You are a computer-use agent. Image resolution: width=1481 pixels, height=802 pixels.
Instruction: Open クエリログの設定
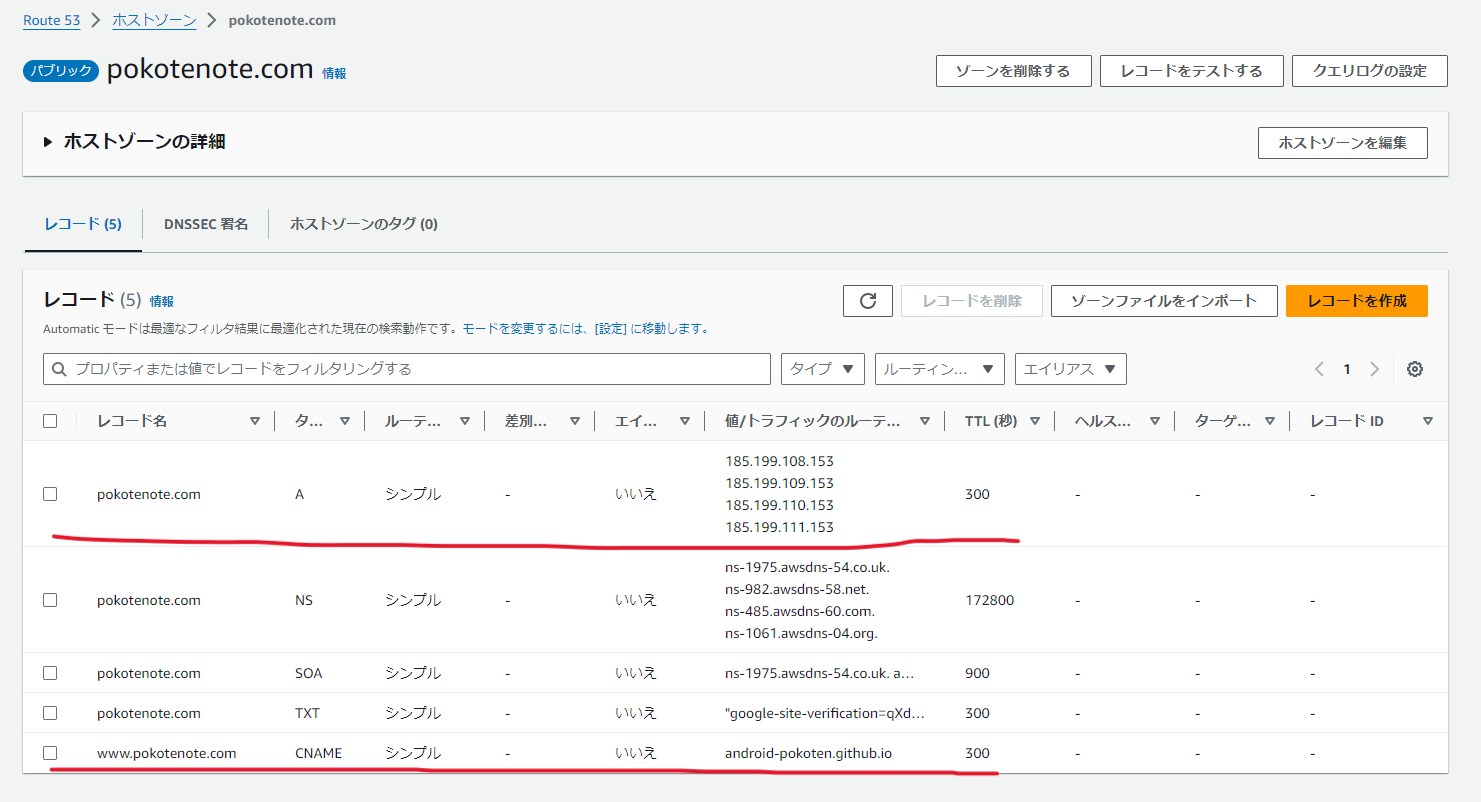click(1370, 71)
